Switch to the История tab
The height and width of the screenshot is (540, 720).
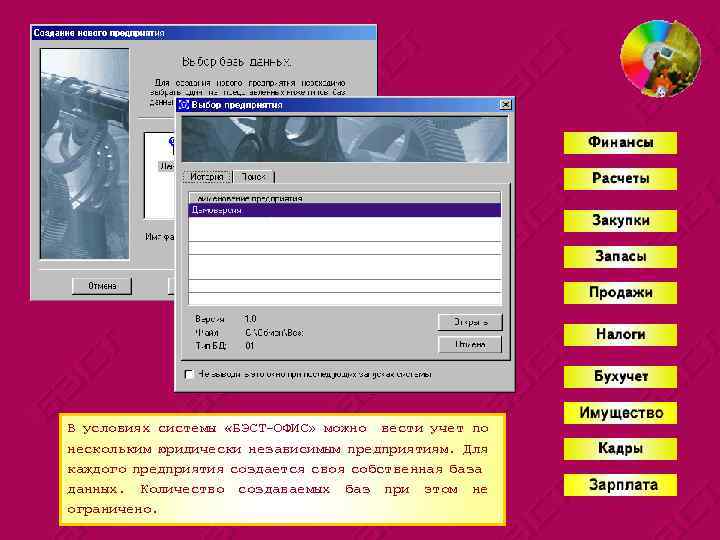[x=207, y=177]
